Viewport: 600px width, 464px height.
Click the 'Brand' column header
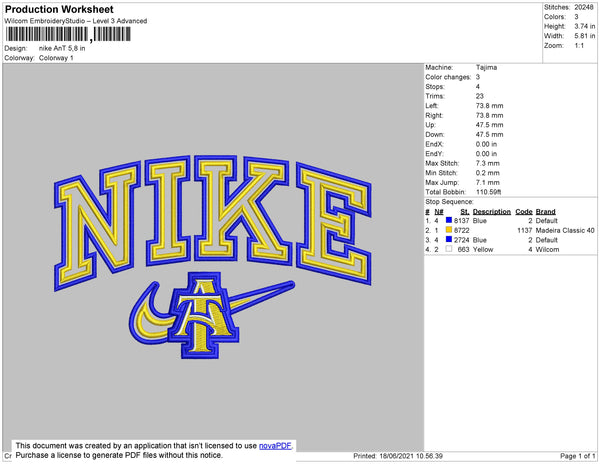coord(545,212)
